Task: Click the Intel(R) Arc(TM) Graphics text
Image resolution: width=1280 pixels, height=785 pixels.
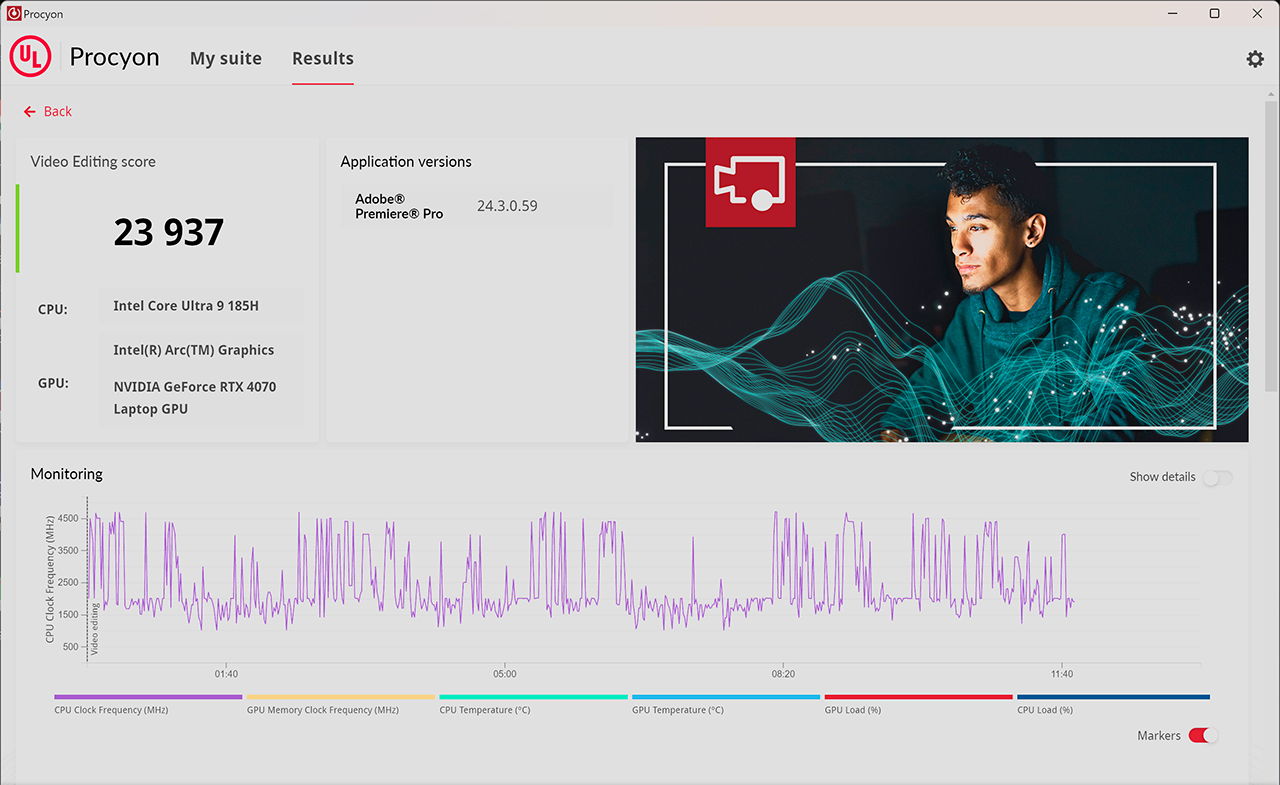Action: (194, 350)
